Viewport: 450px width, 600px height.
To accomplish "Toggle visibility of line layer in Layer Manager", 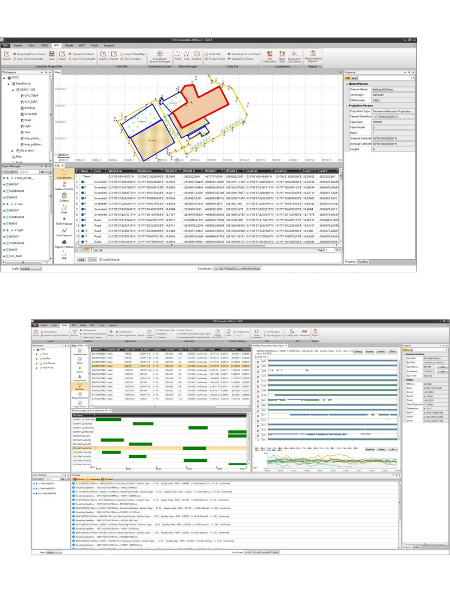I will pos(4,204).
